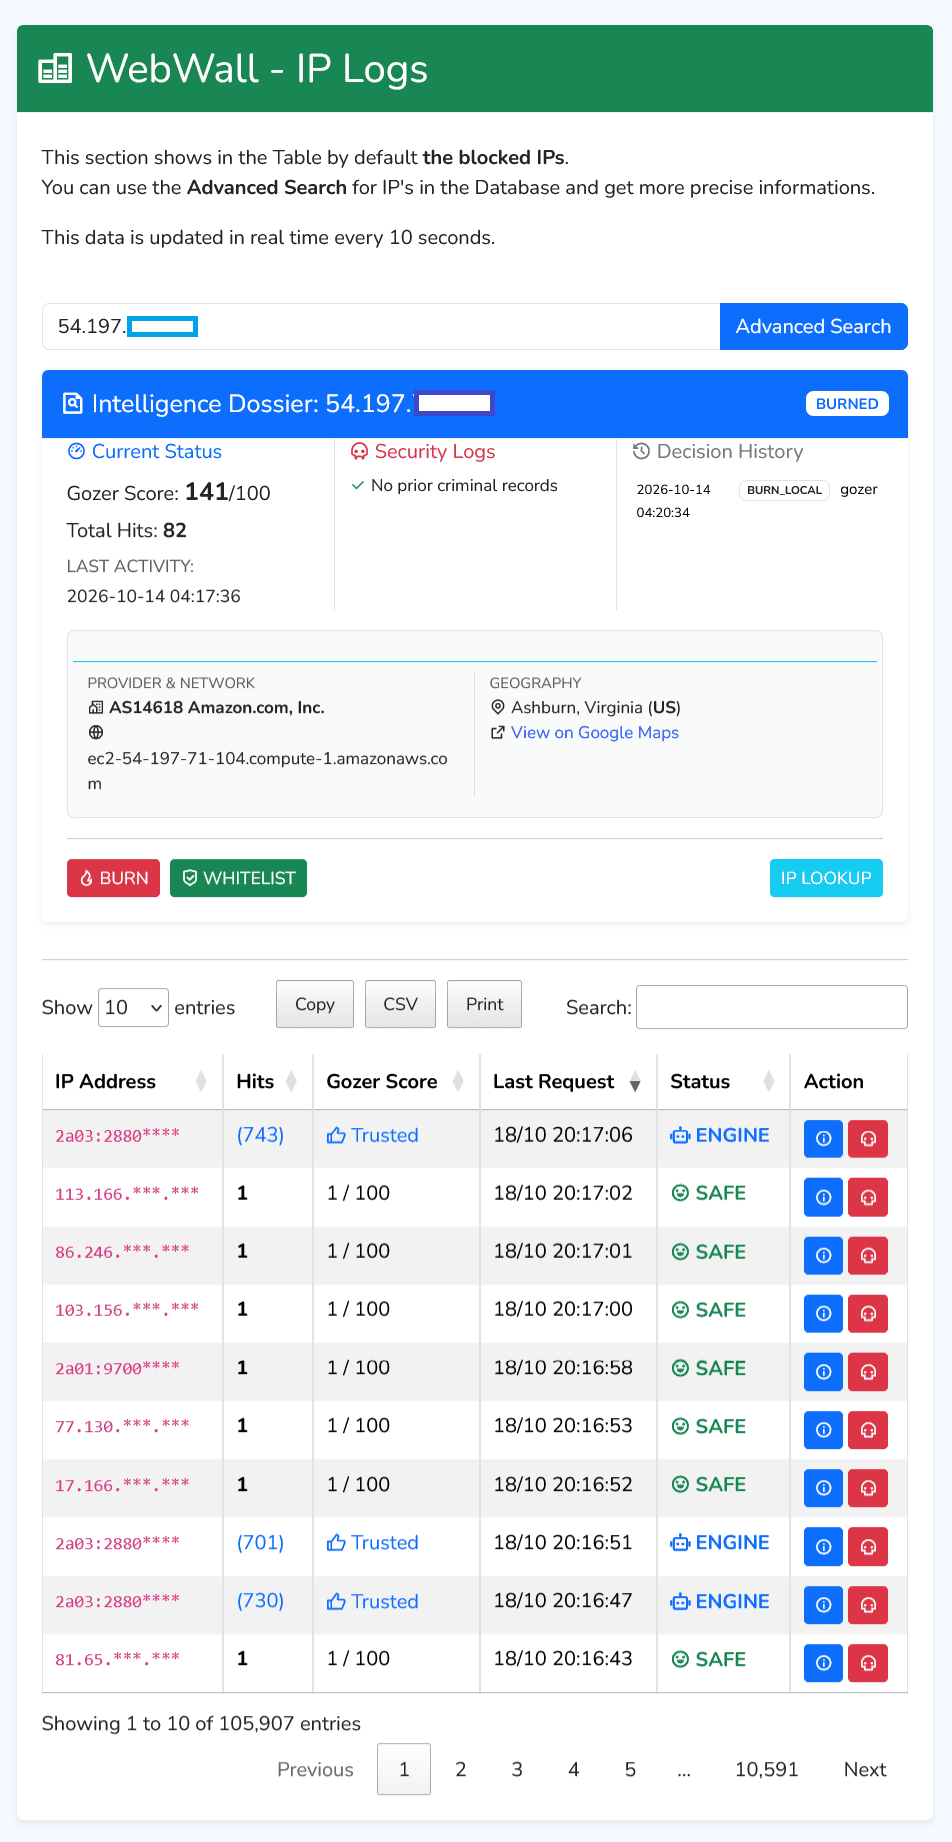952x1842 pixels.
Task: Sort table by Hits column
Action: point(267,1081)
